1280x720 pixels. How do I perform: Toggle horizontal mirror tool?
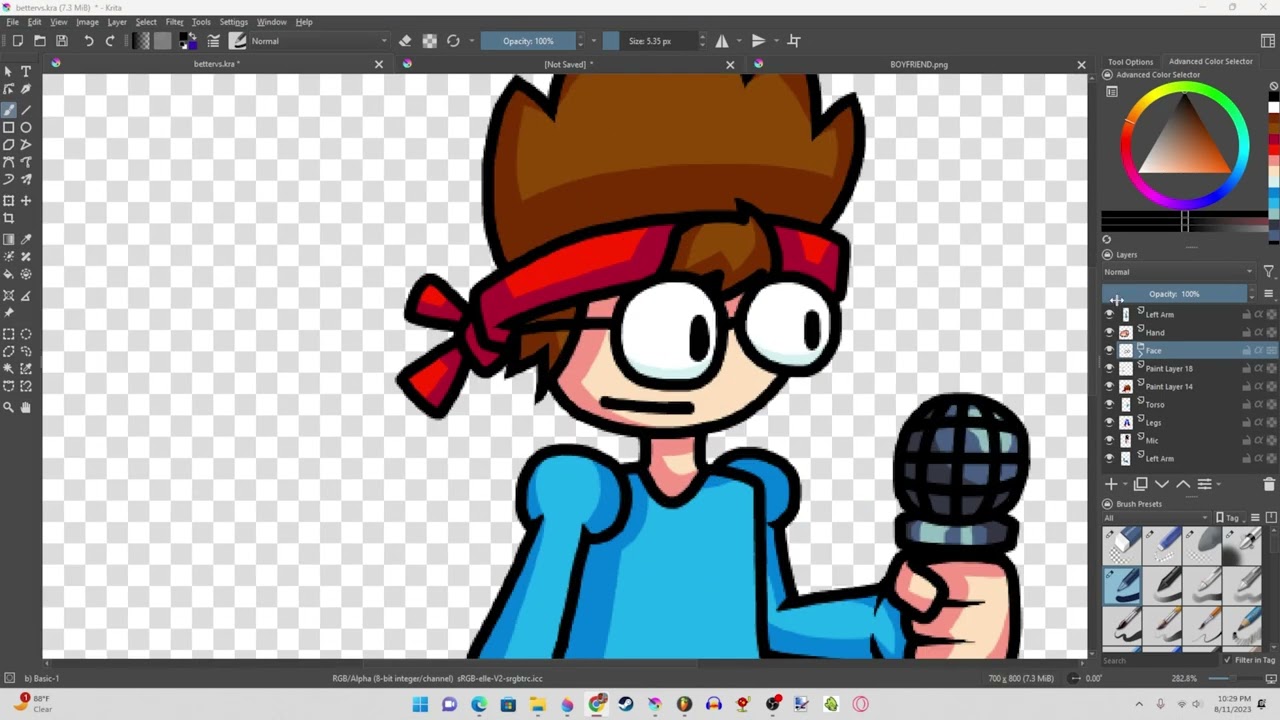[x=722, y=41]
